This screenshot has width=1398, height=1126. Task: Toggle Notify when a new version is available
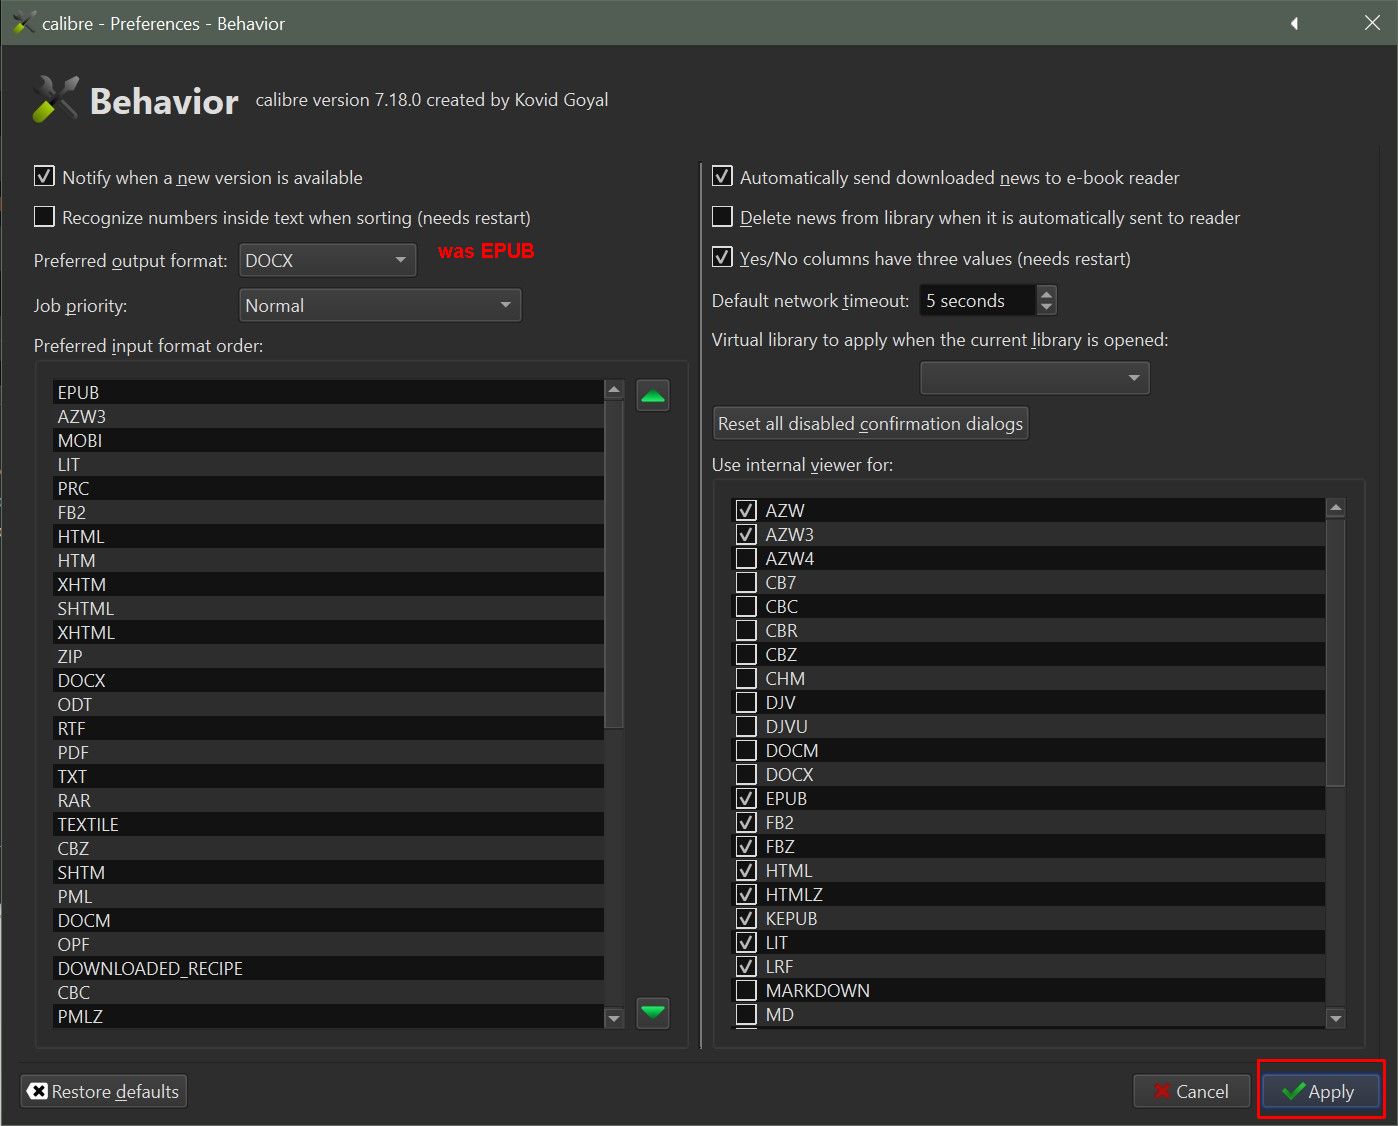[44, 177]
